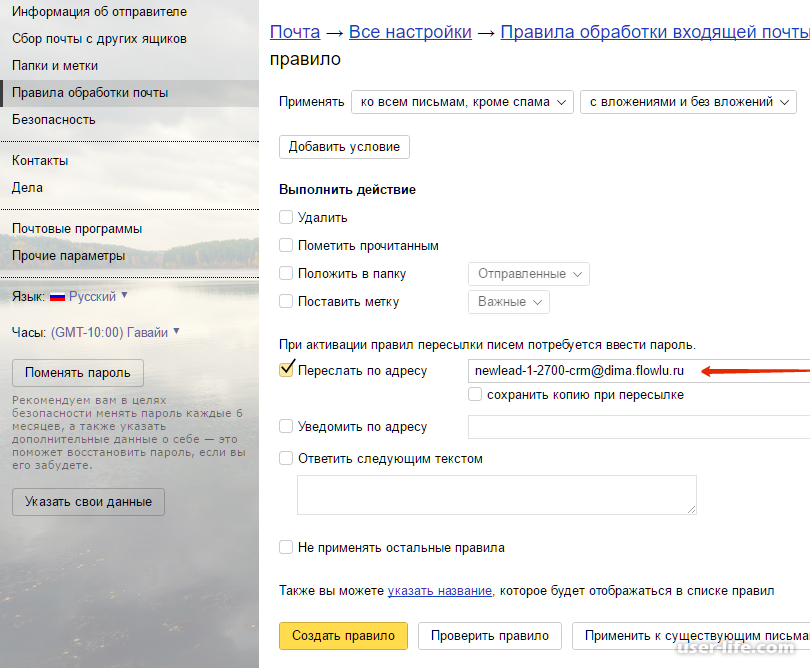Click Применить к существующим письмам button
This screenshot has height=668, width=810.
[x=691, y=635]
